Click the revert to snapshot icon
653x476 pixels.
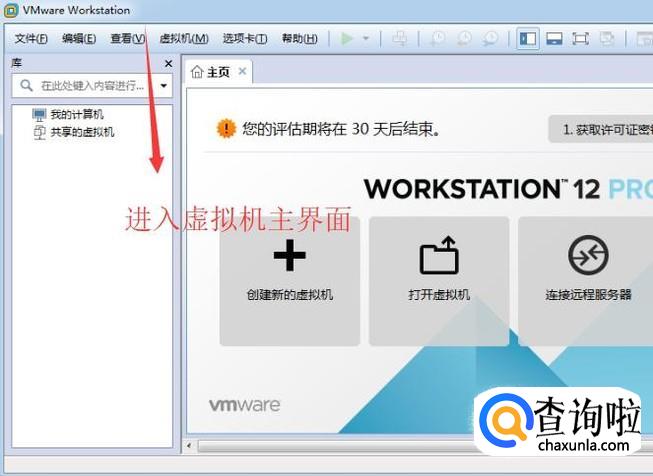tap(464, 39)
